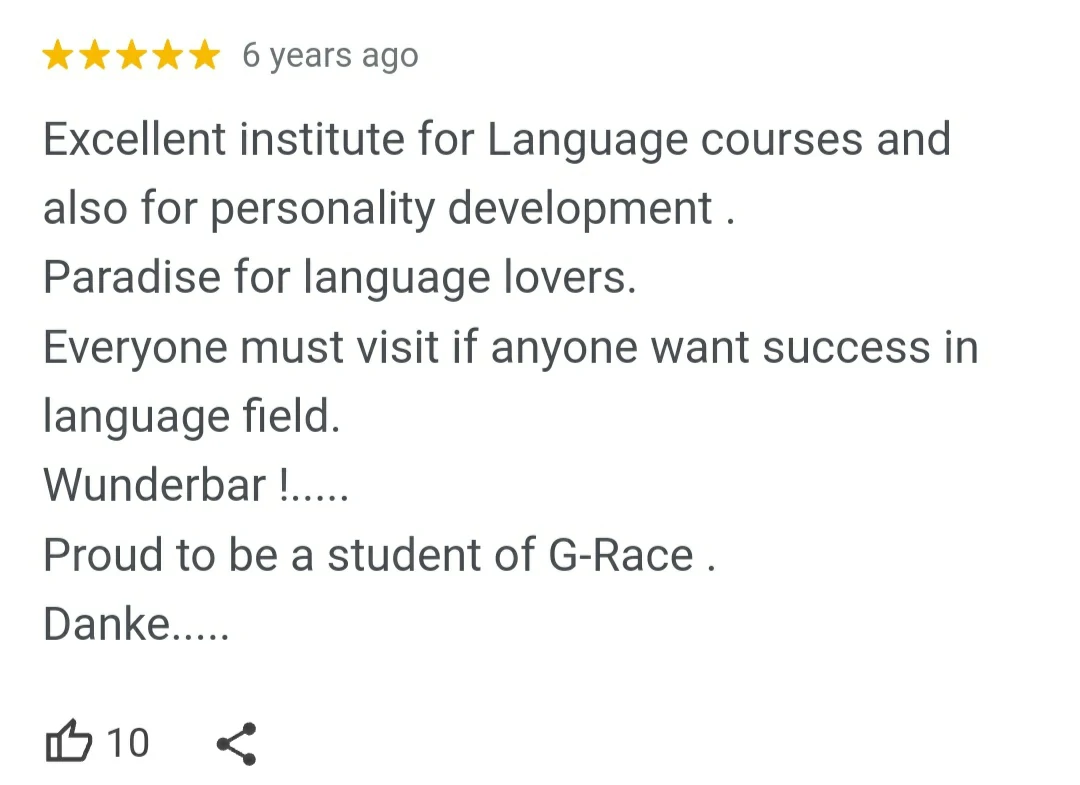Click the '6 years ago' timestamp
Screen dimensions: 1080x785
click(x=330, y=56)
